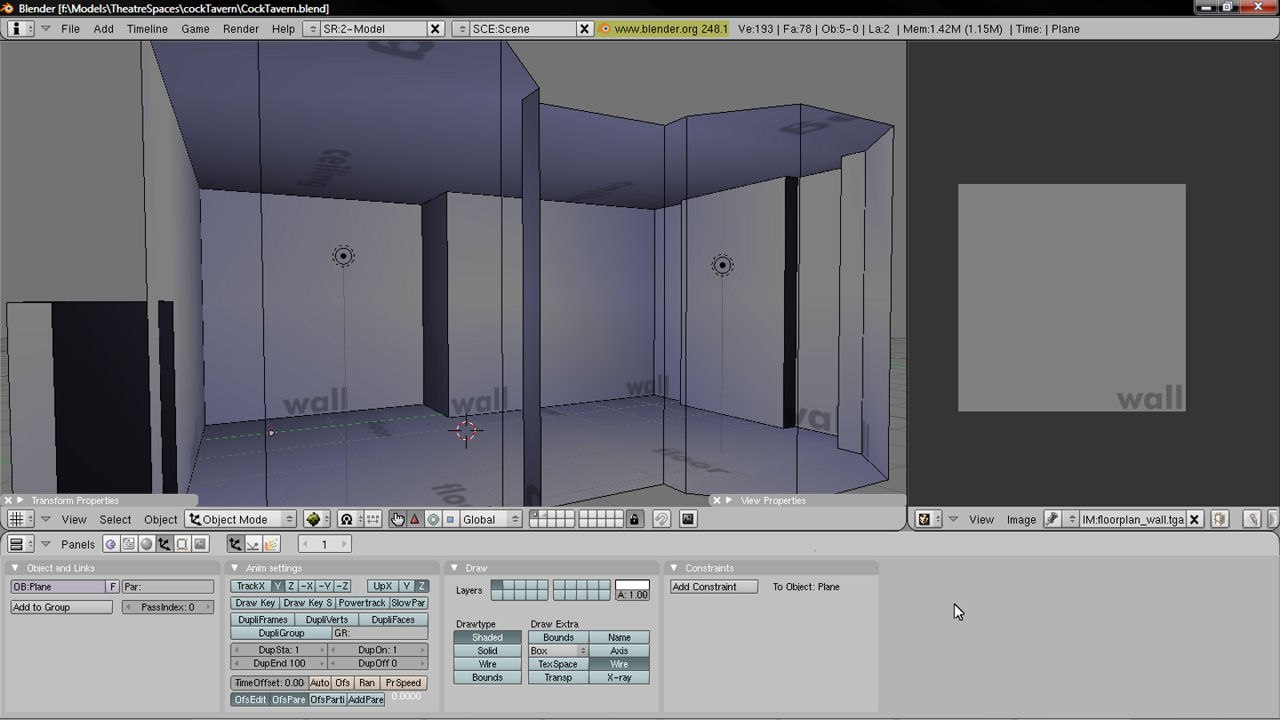Click the lock layers padlock icon

(634, 519)
